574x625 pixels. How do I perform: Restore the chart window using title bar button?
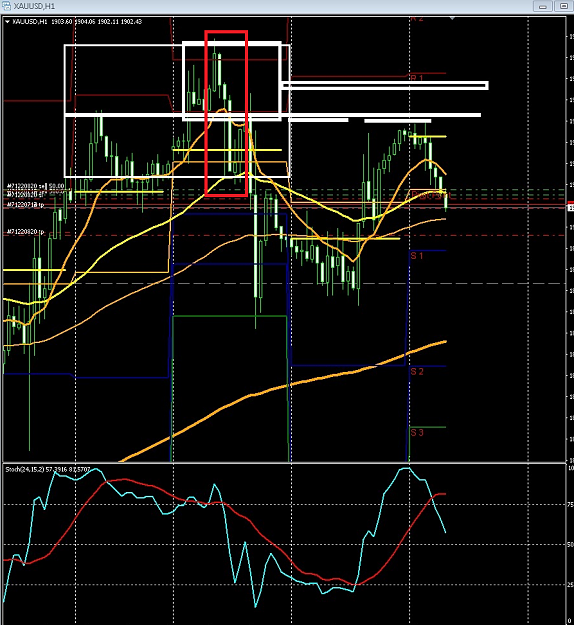pyautogui.click(x=564, y=6)
